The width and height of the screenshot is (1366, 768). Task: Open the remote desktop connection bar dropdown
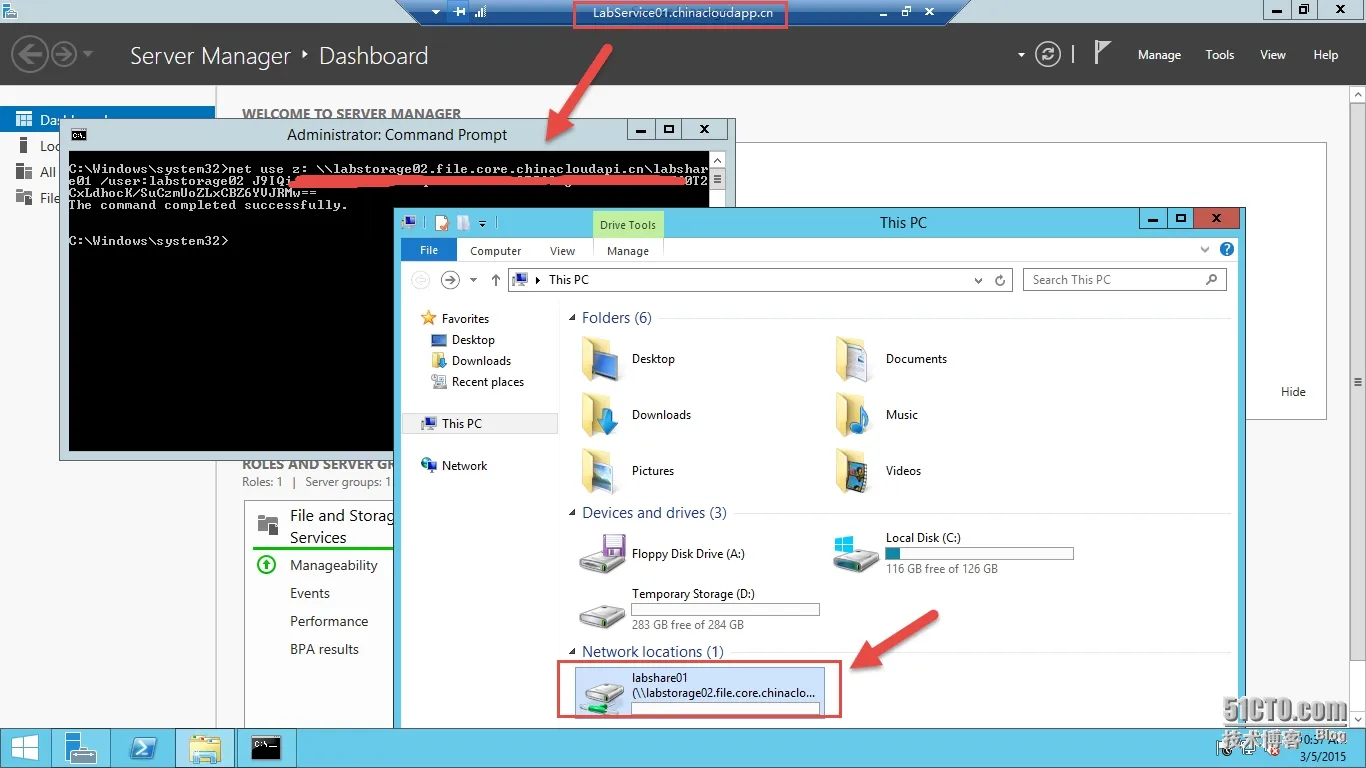tap(436, 12)
